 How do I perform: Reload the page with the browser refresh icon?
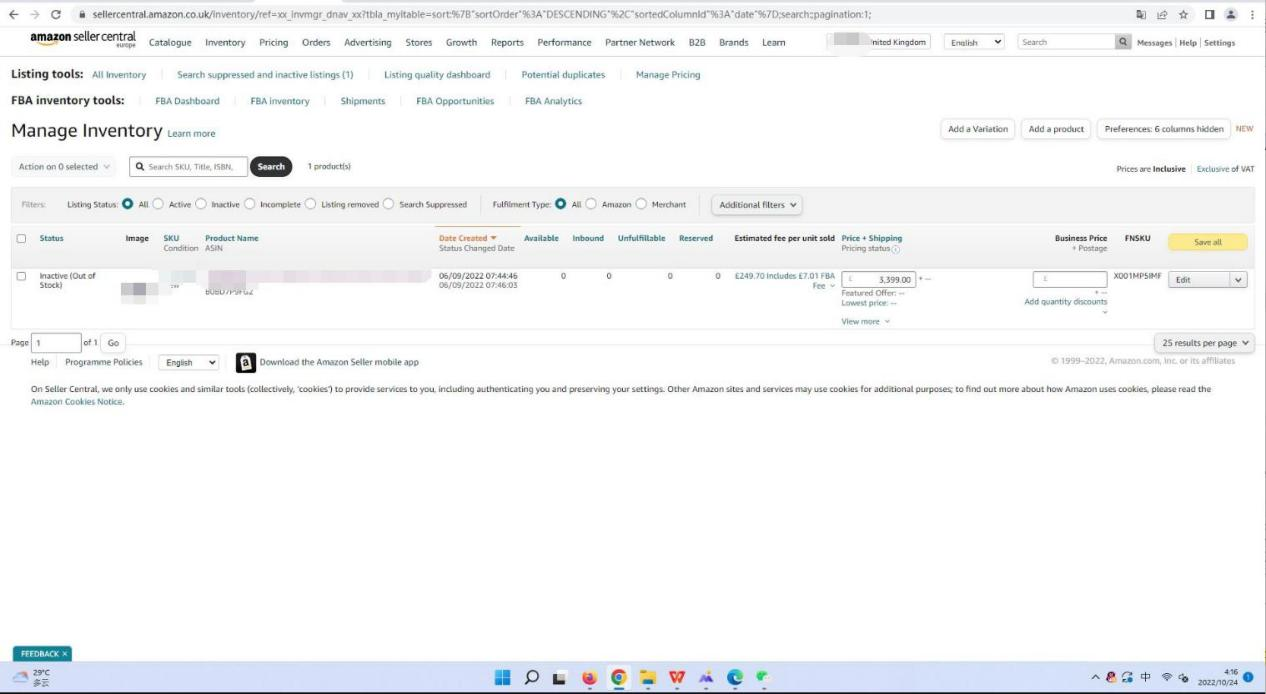pyautogui.click(x=55, y=14)
